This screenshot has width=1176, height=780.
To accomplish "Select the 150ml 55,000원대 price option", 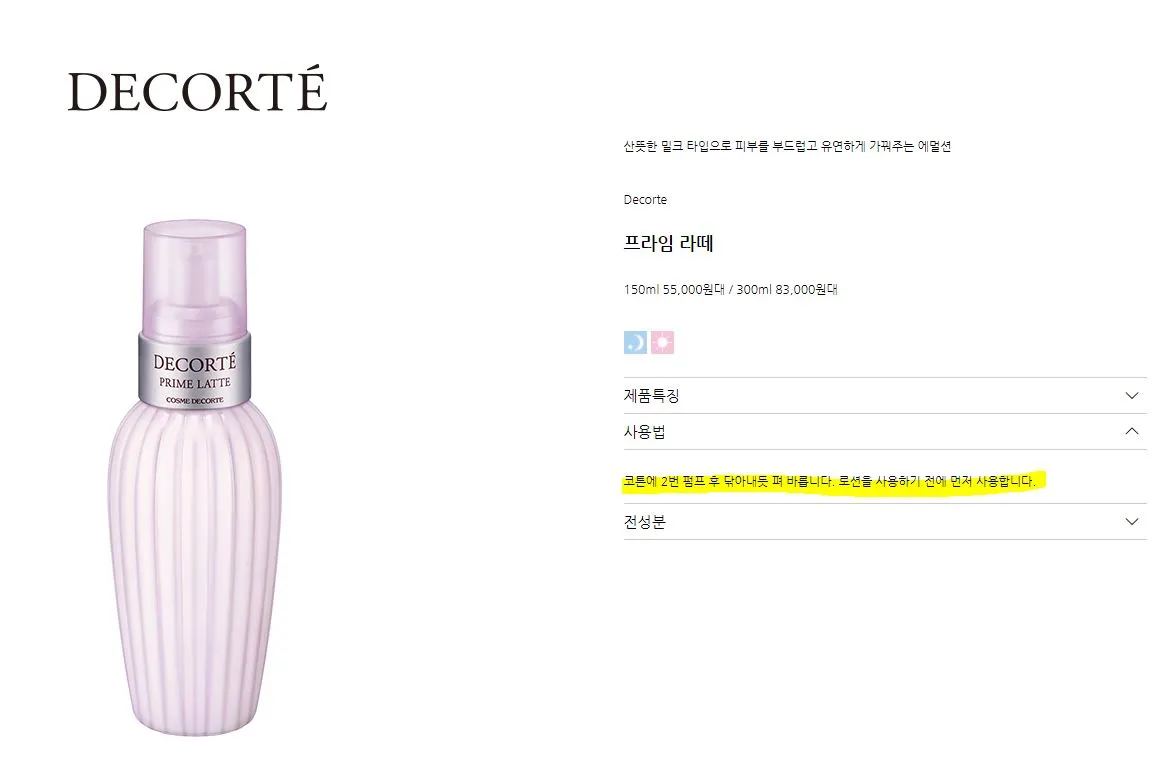I will (x=674, y=290).
